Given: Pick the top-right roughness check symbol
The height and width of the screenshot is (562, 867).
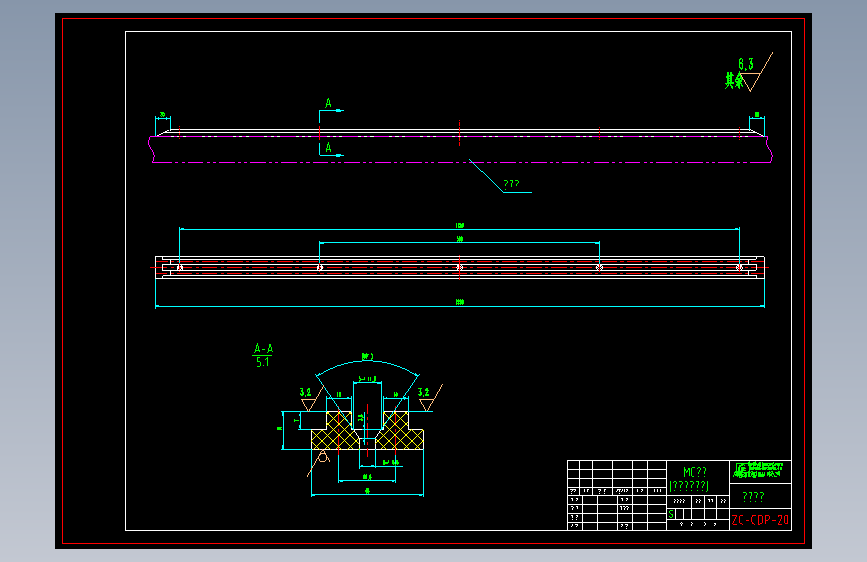Looking at the screenshot, I should point(757,72).
